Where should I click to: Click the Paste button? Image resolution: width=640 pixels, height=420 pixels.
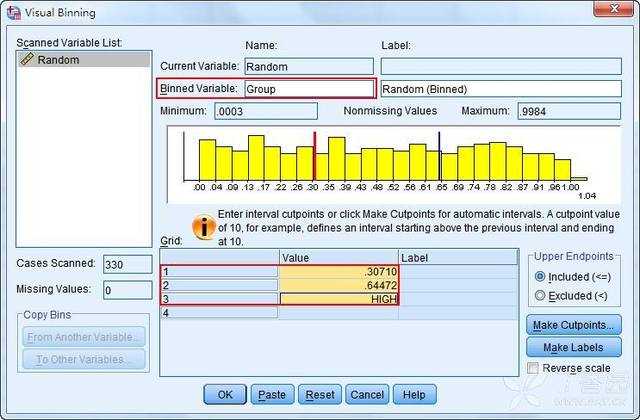pos(272,395)
